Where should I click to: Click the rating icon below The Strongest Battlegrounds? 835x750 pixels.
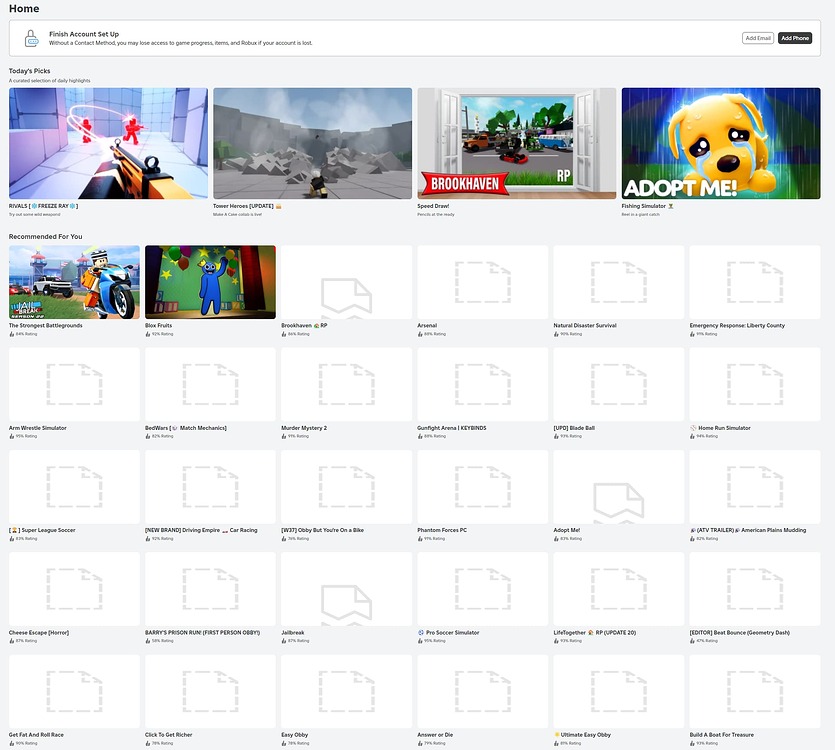11,333
